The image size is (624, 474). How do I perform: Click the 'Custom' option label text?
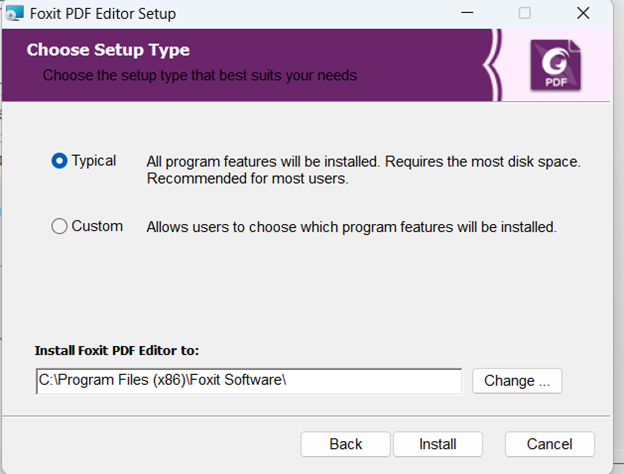(97, 227)
